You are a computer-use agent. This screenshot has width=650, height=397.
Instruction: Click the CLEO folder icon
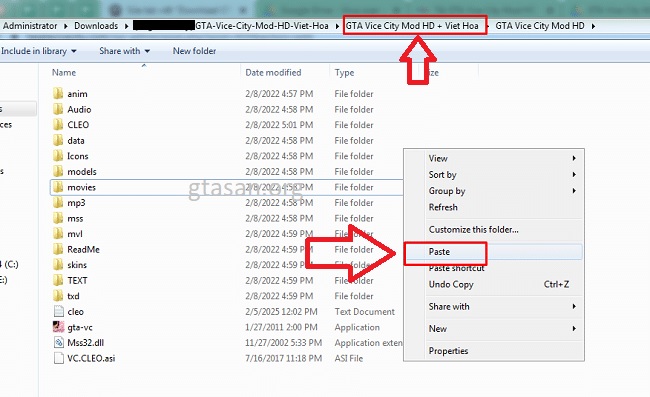coord(58,125)
